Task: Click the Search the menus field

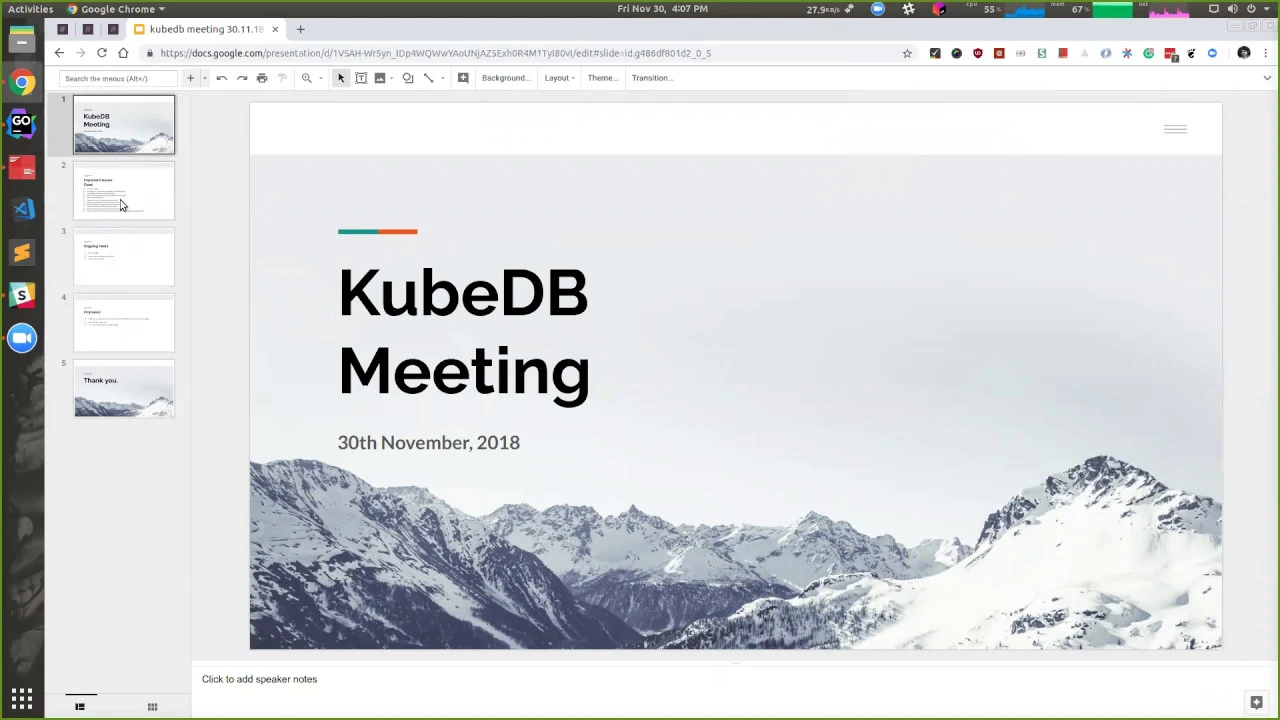Action: point(118,78)
